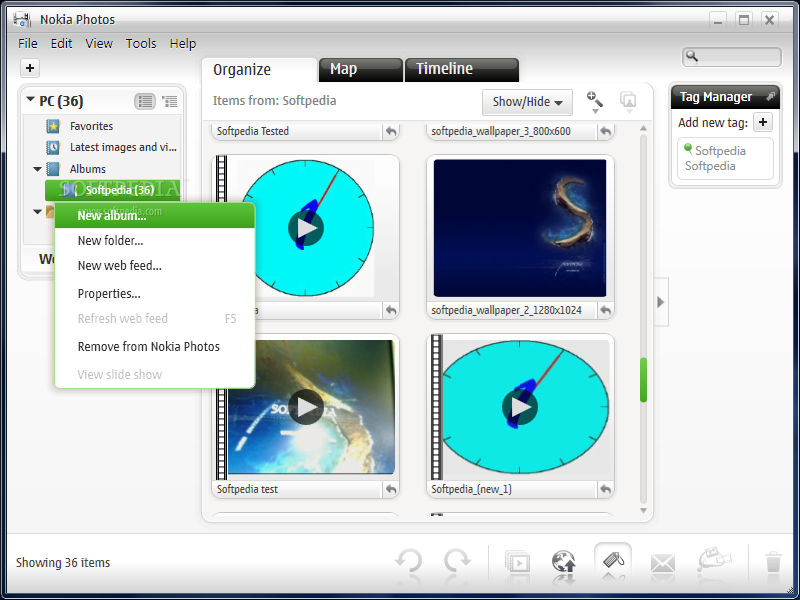Viewport: 800px width, 600px height.
Task: Pin the Tag Manager panel
Action: tap(770, 96)
